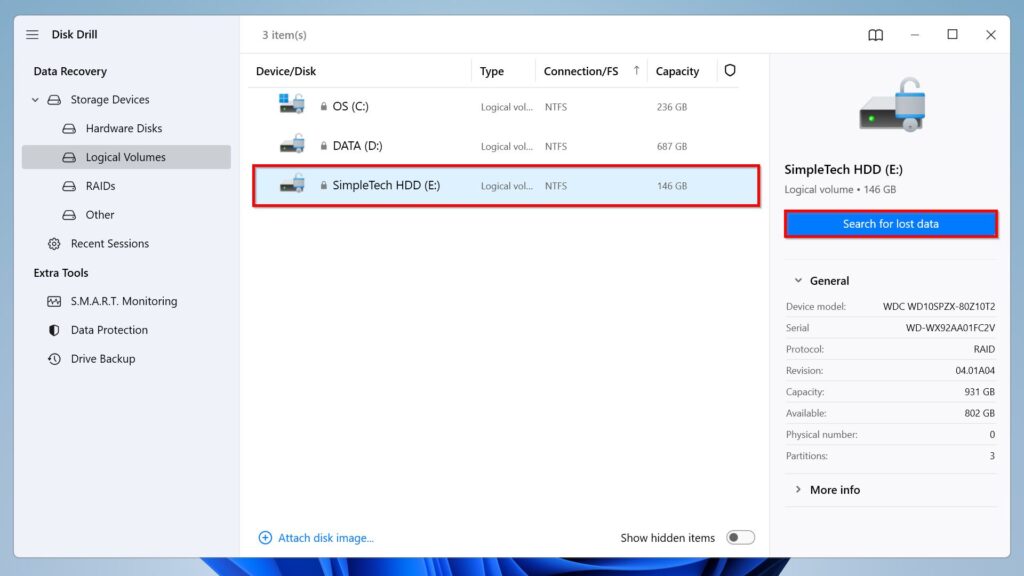Select the SimpleTech HDD (E:) row
This screenshot has width=1024, height=576.
505,186
